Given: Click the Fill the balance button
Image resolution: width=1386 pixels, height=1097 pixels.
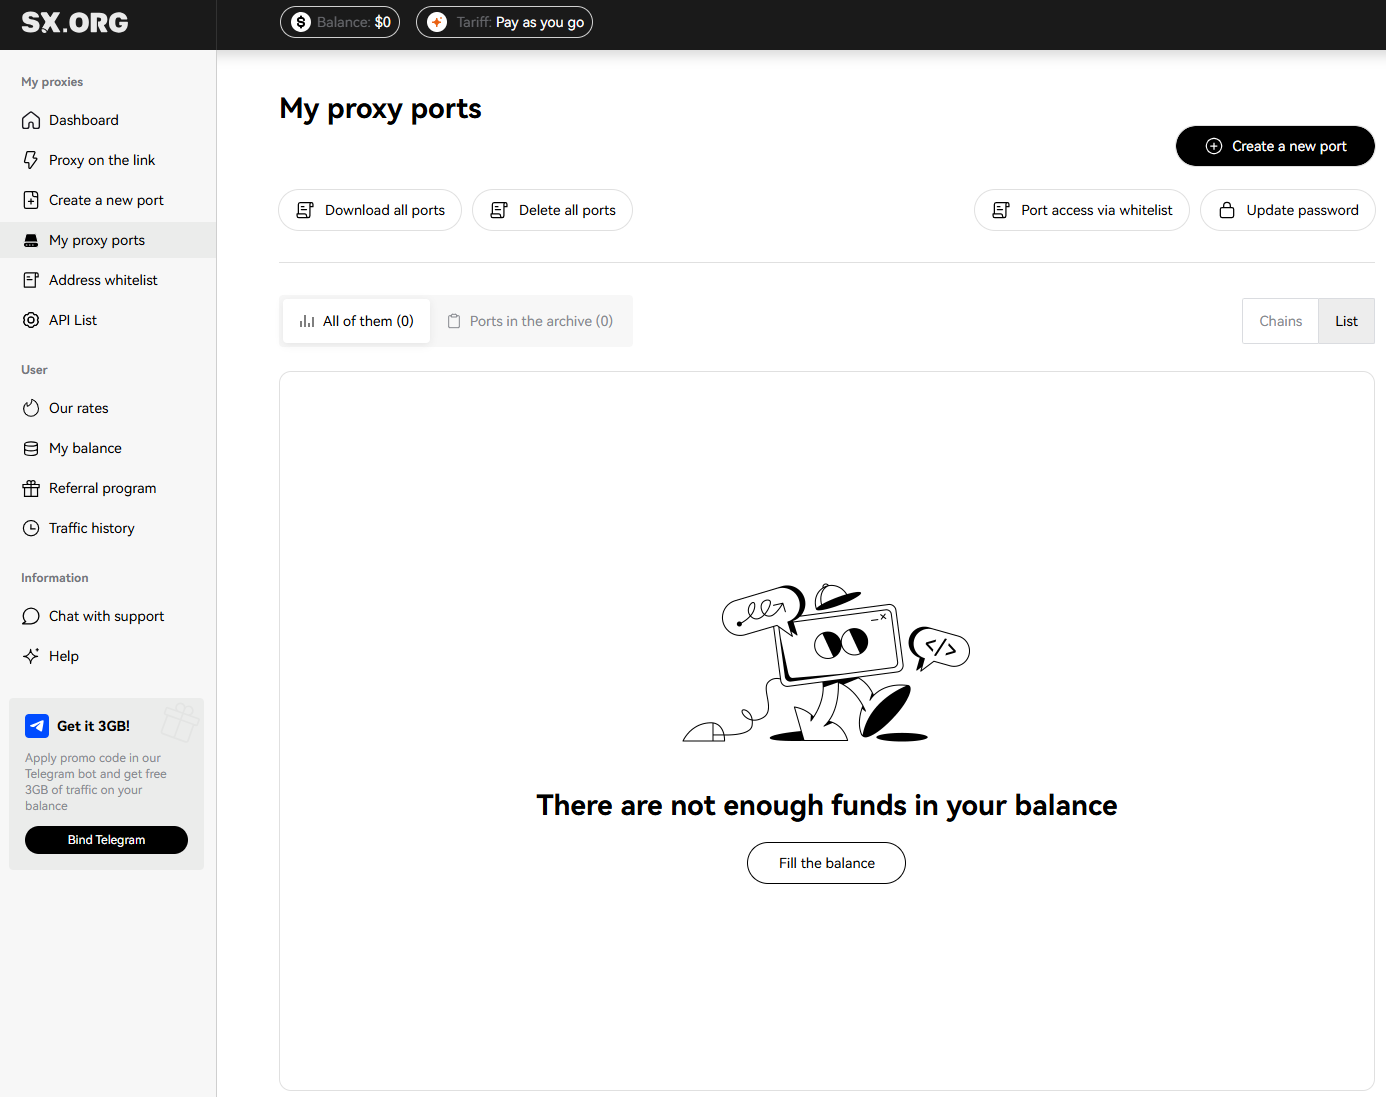Looking at the screenshot, I should (x=826, y=863).
